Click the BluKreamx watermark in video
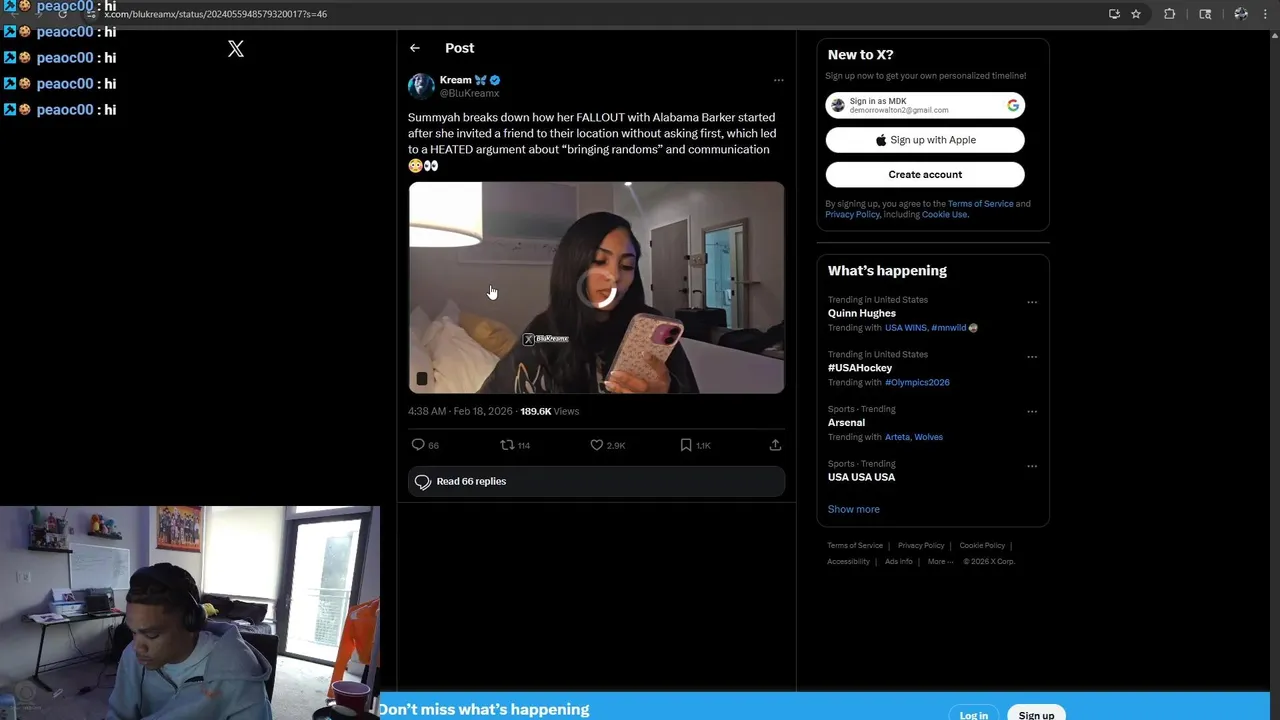 pyautogui.click(x=546, y=339)
